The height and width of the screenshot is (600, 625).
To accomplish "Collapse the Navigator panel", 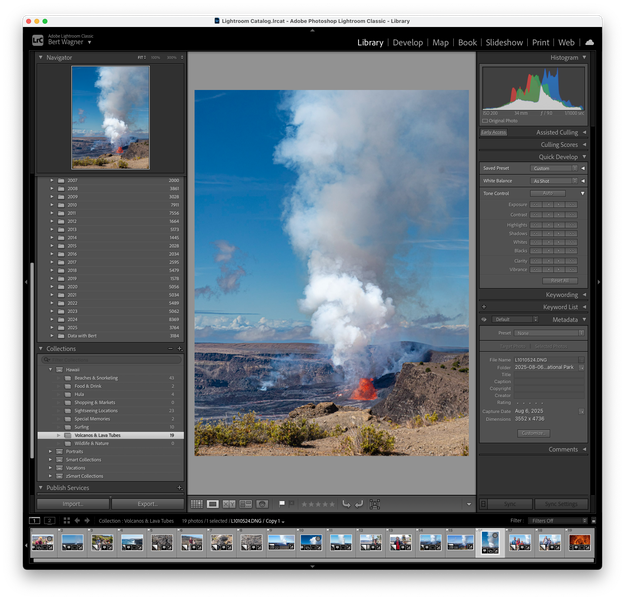I will (x=41, y=57).
